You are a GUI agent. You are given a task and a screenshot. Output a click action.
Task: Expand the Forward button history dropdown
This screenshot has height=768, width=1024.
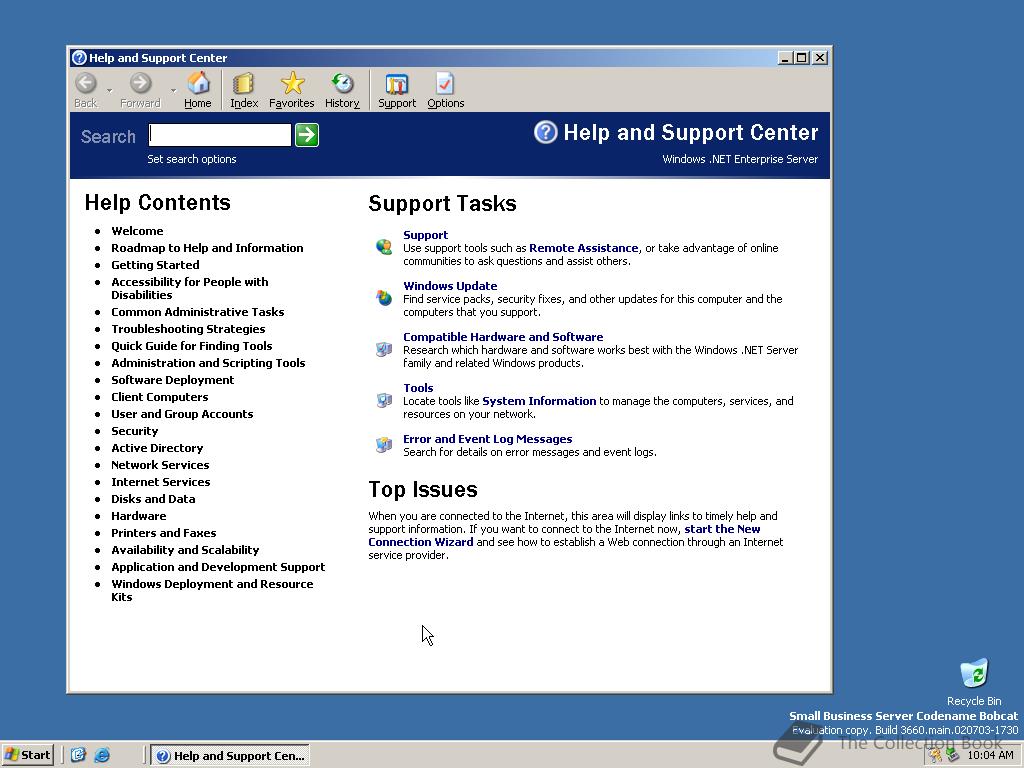coord(173,90)
